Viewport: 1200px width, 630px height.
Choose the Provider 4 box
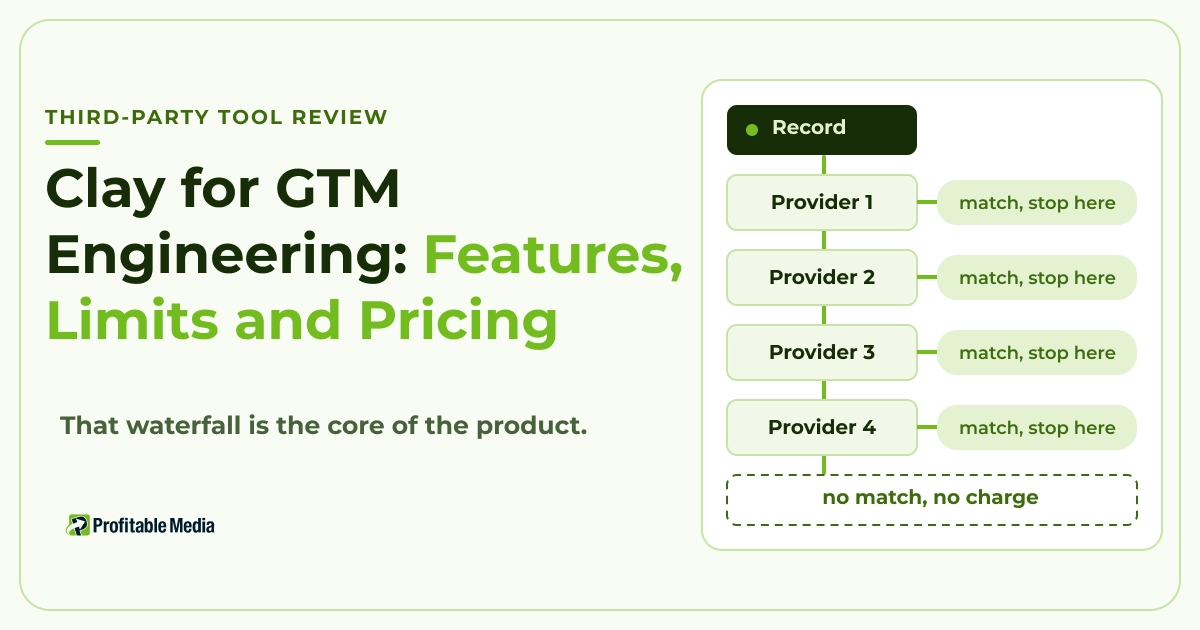click(x=822, y=427)
